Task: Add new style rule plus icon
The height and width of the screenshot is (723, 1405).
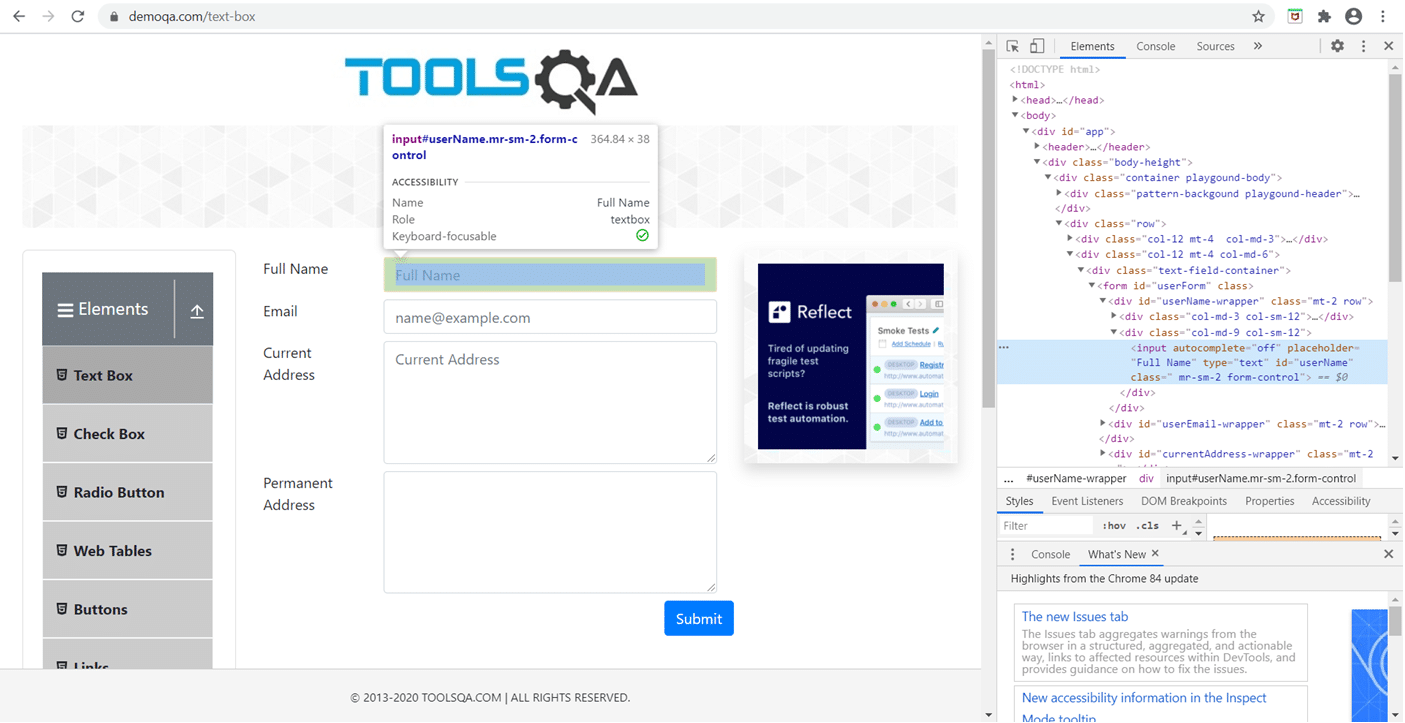Action: [x=1177, y=525]
